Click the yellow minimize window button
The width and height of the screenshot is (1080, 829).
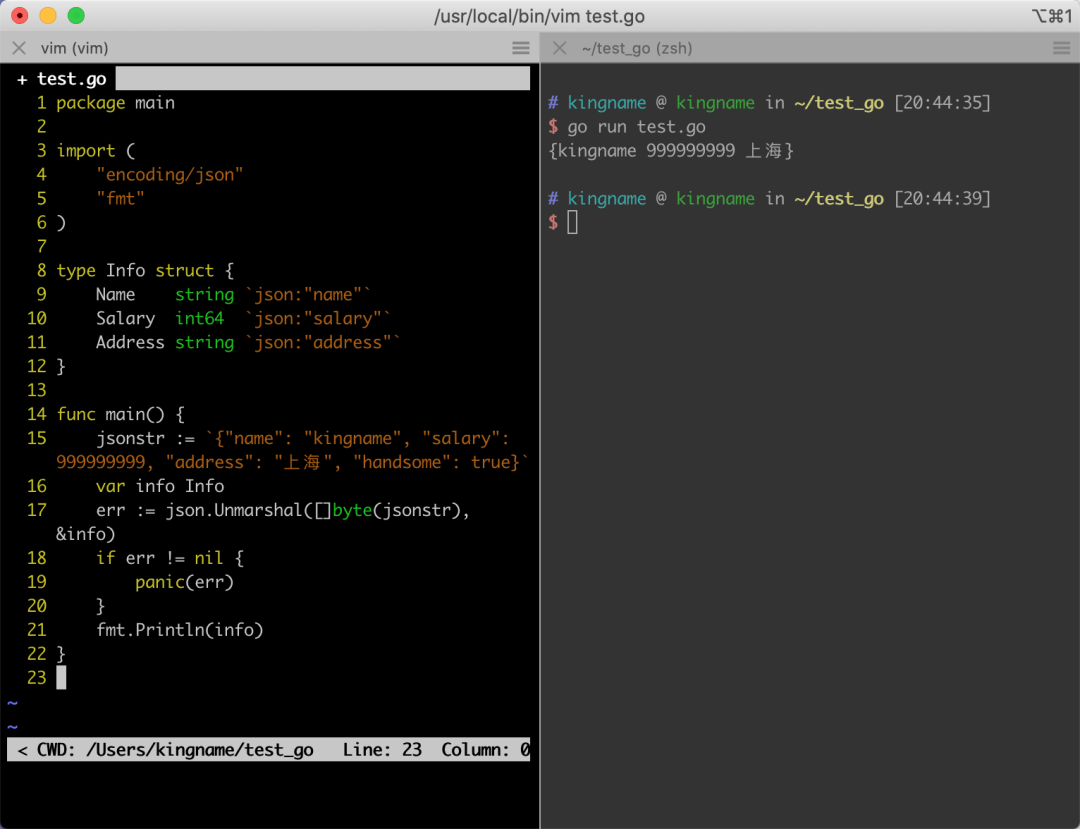pyautogui.click(x=48, y=15)
